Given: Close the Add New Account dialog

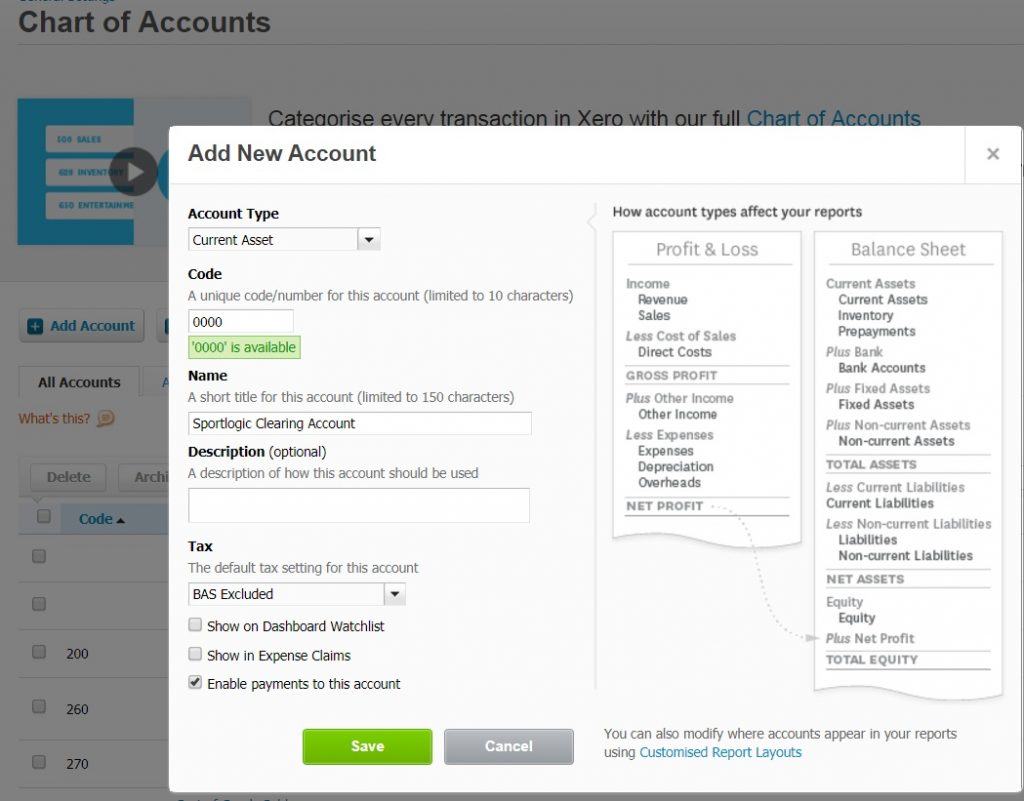Looking at the screenshot, I should 993,154.
